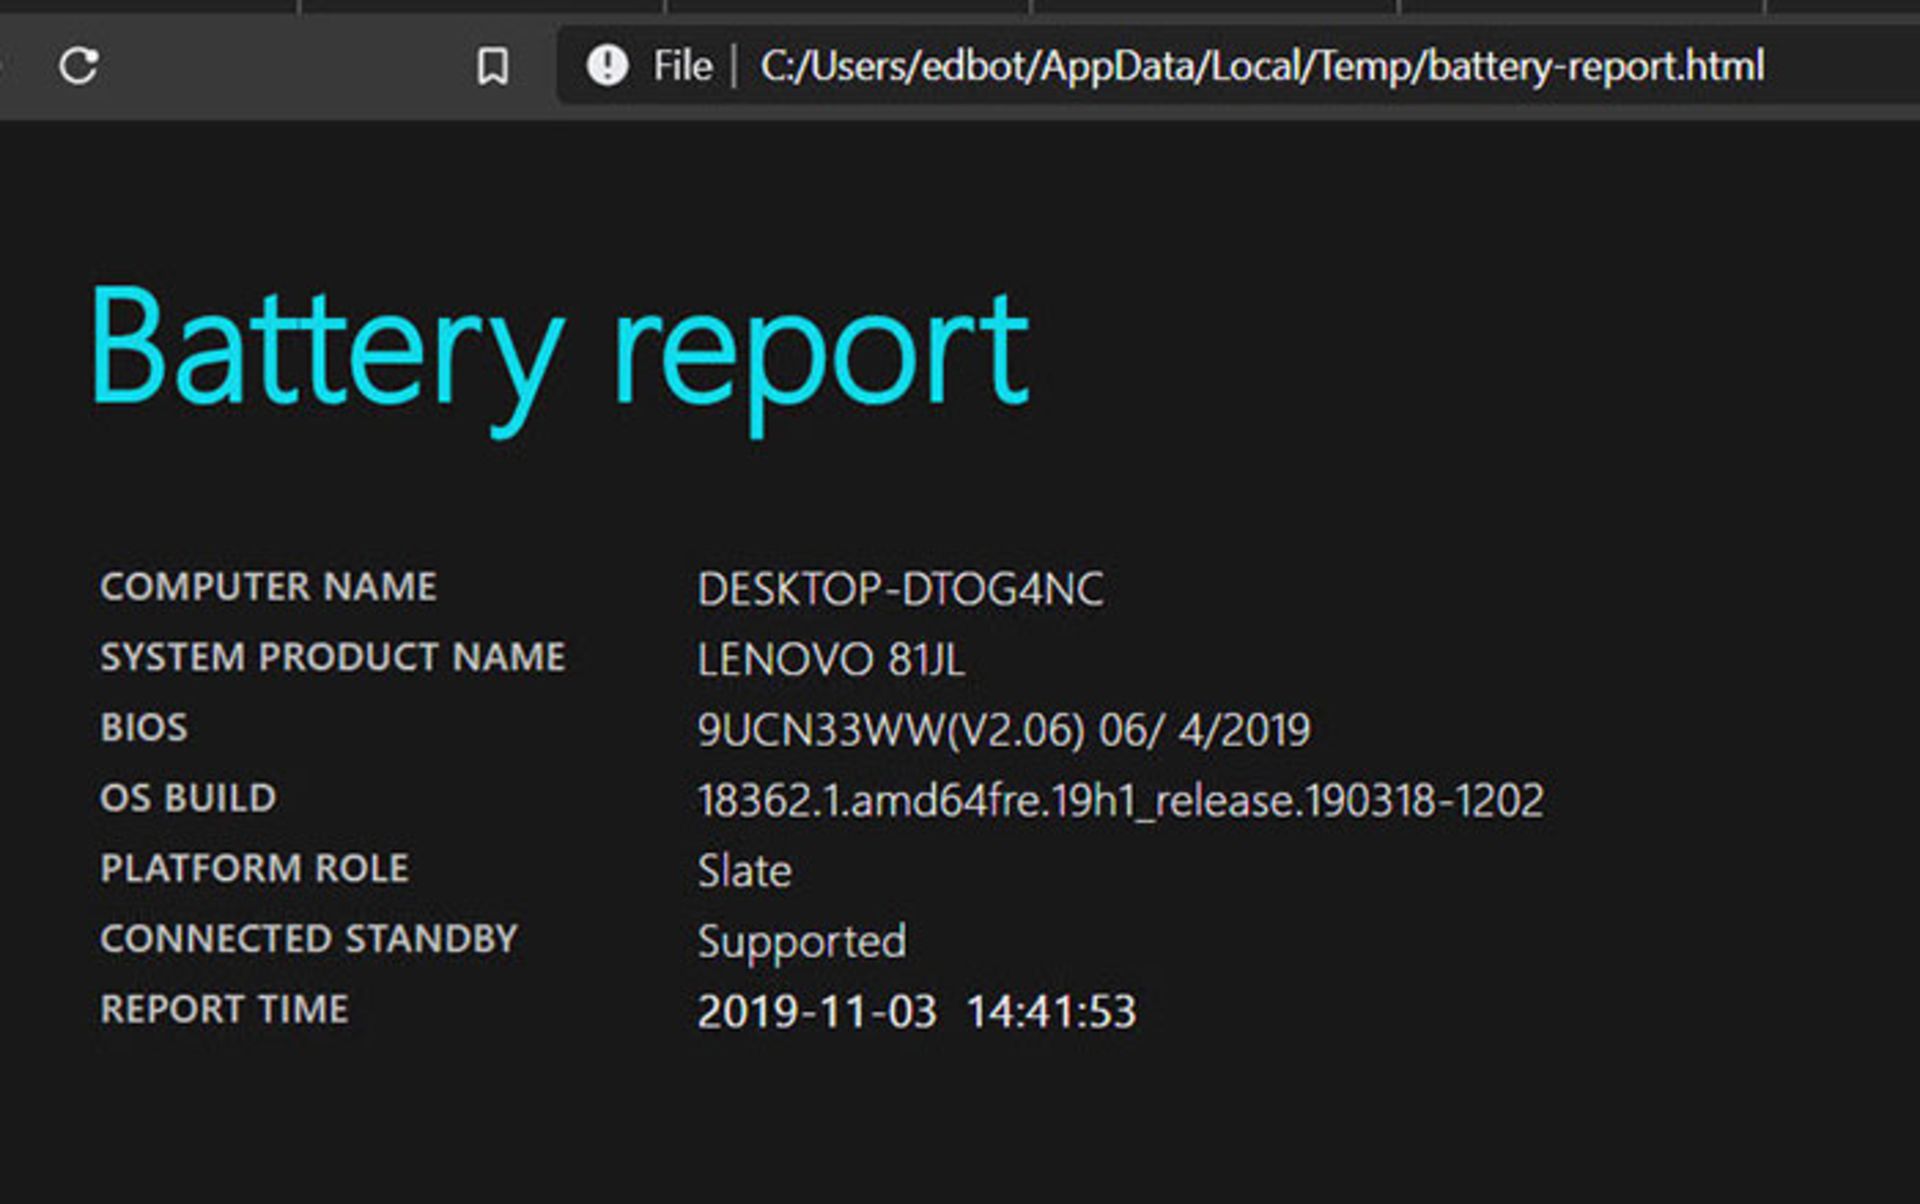This screenshot has height=1204, width=1920.
Task: Click the LENOVO 81JL product value
Action: coord(830,660)
